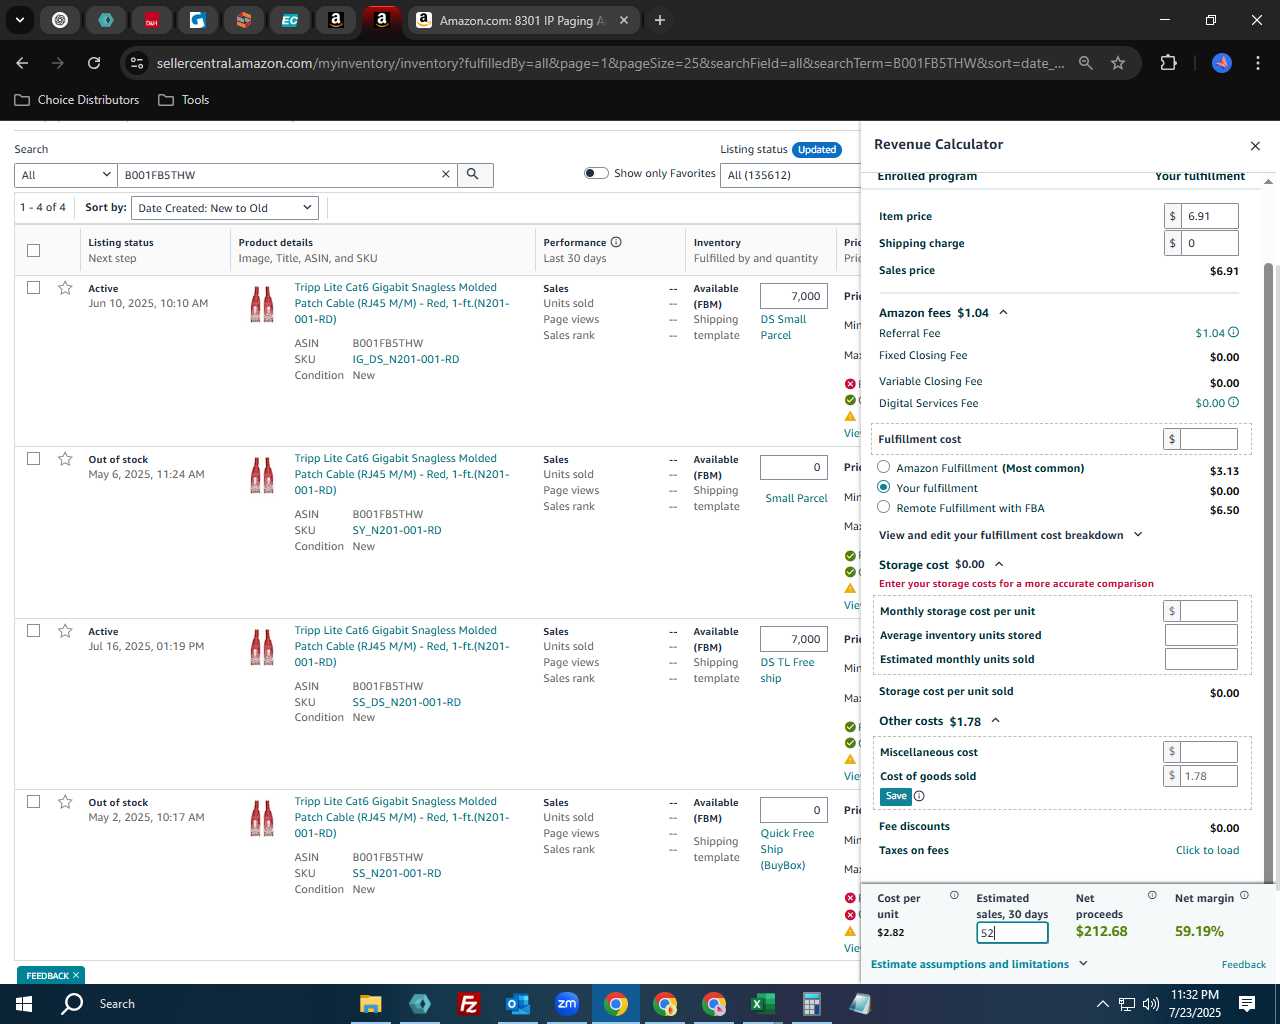Image resolution: width=1280 pixels, height=1024 pixels.
Task: Click the Net margin info icon
Action: point(1244,896)
